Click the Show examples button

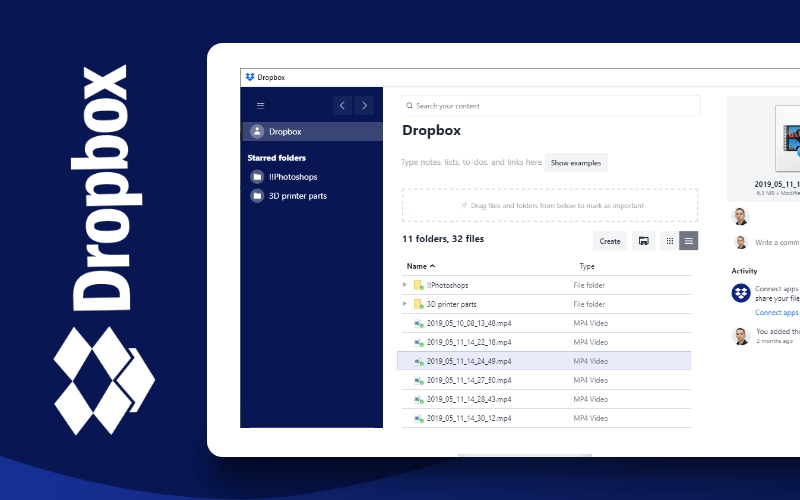tap(576, 163)
